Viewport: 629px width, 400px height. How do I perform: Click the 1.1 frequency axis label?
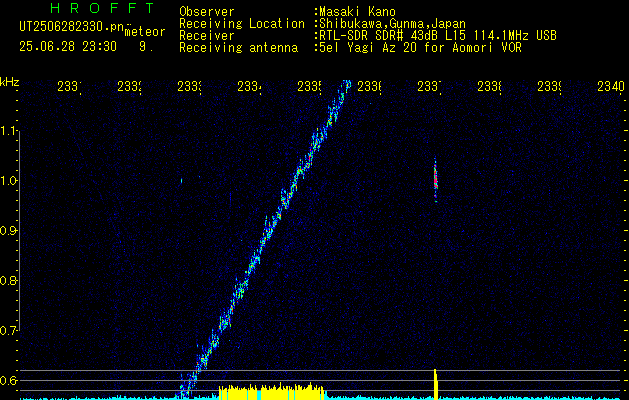pyautogui.click(x=9, y=131)
